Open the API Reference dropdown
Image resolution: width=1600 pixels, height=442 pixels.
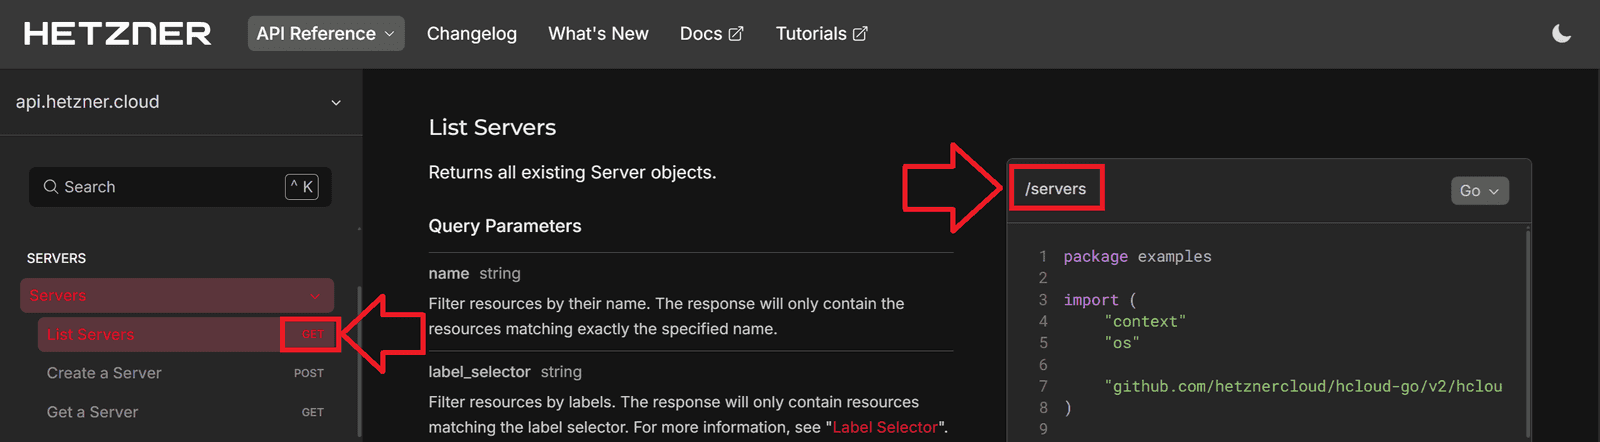click(326, 33)
